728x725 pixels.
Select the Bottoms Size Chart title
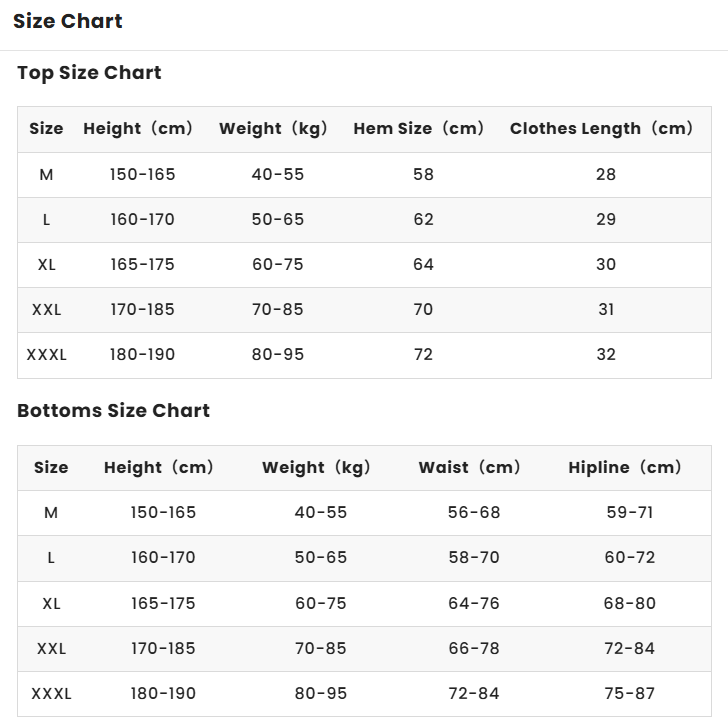tap(113, 410)
